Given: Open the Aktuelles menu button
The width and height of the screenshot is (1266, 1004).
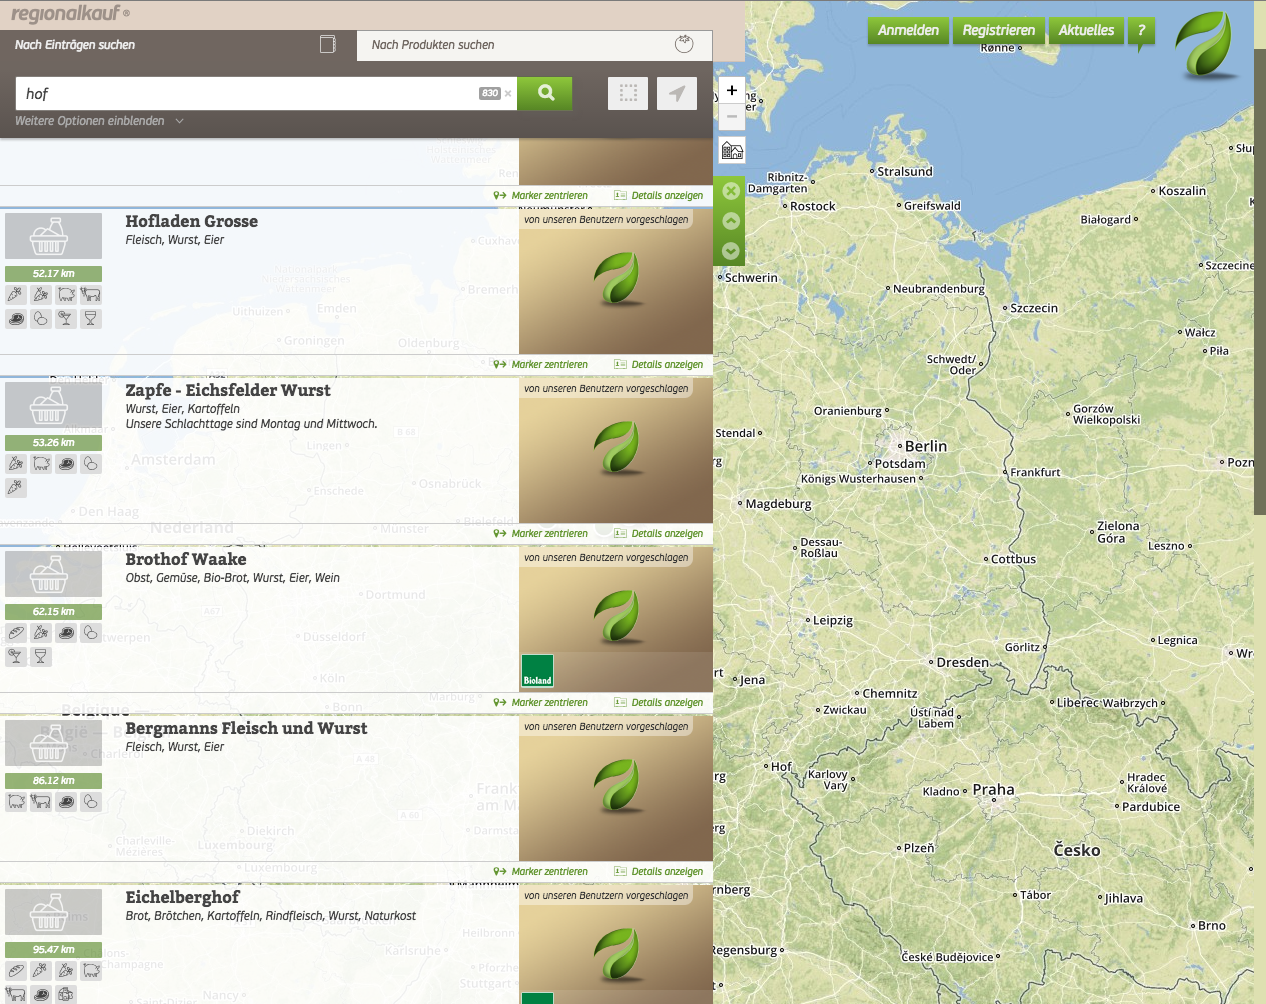Looking at the screenshot, I should 1086,30.
